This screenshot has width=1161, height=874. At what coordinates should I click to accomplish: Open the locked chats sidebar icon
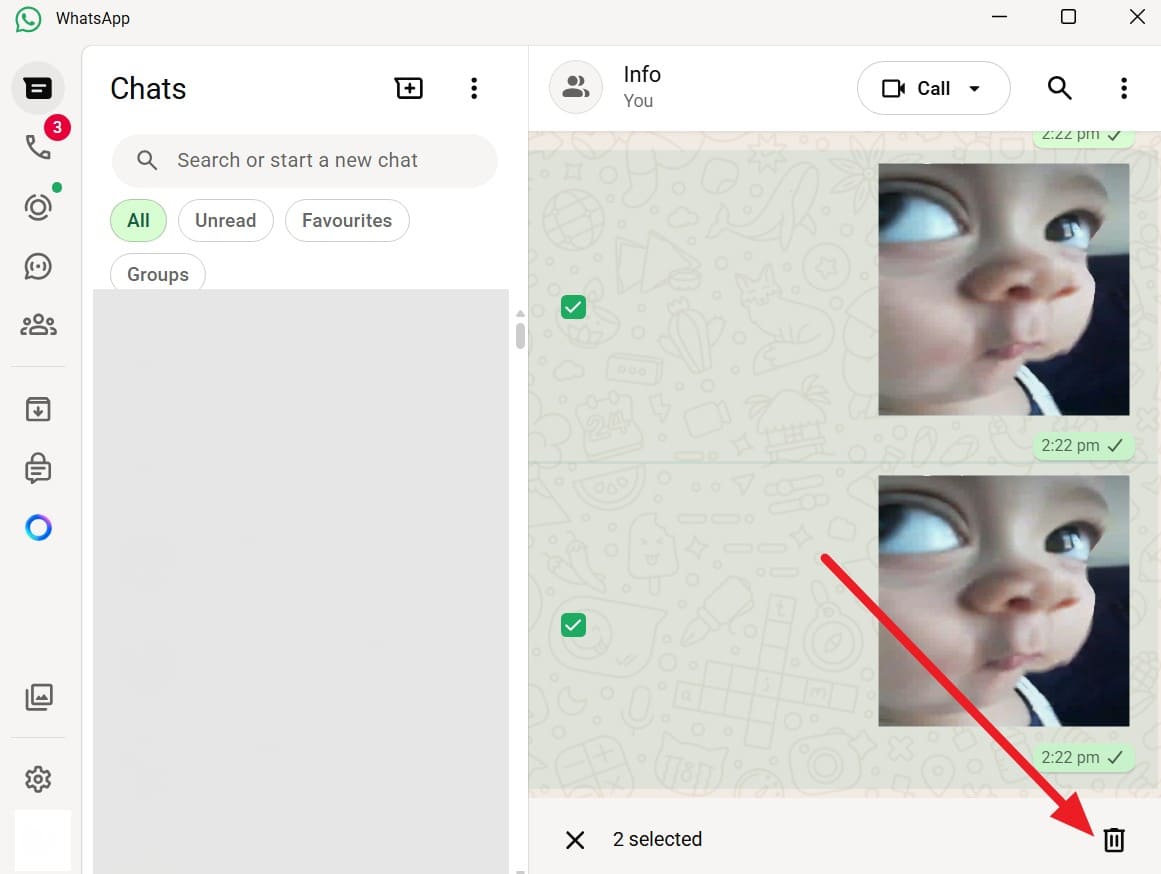[38, 468]
